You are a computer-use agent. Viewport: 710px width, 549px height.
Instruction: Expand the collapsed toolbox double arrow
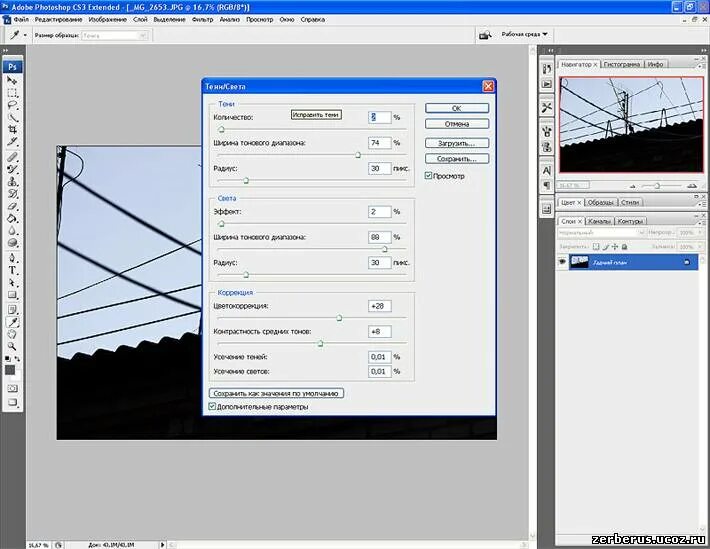(x=5, y=51)
